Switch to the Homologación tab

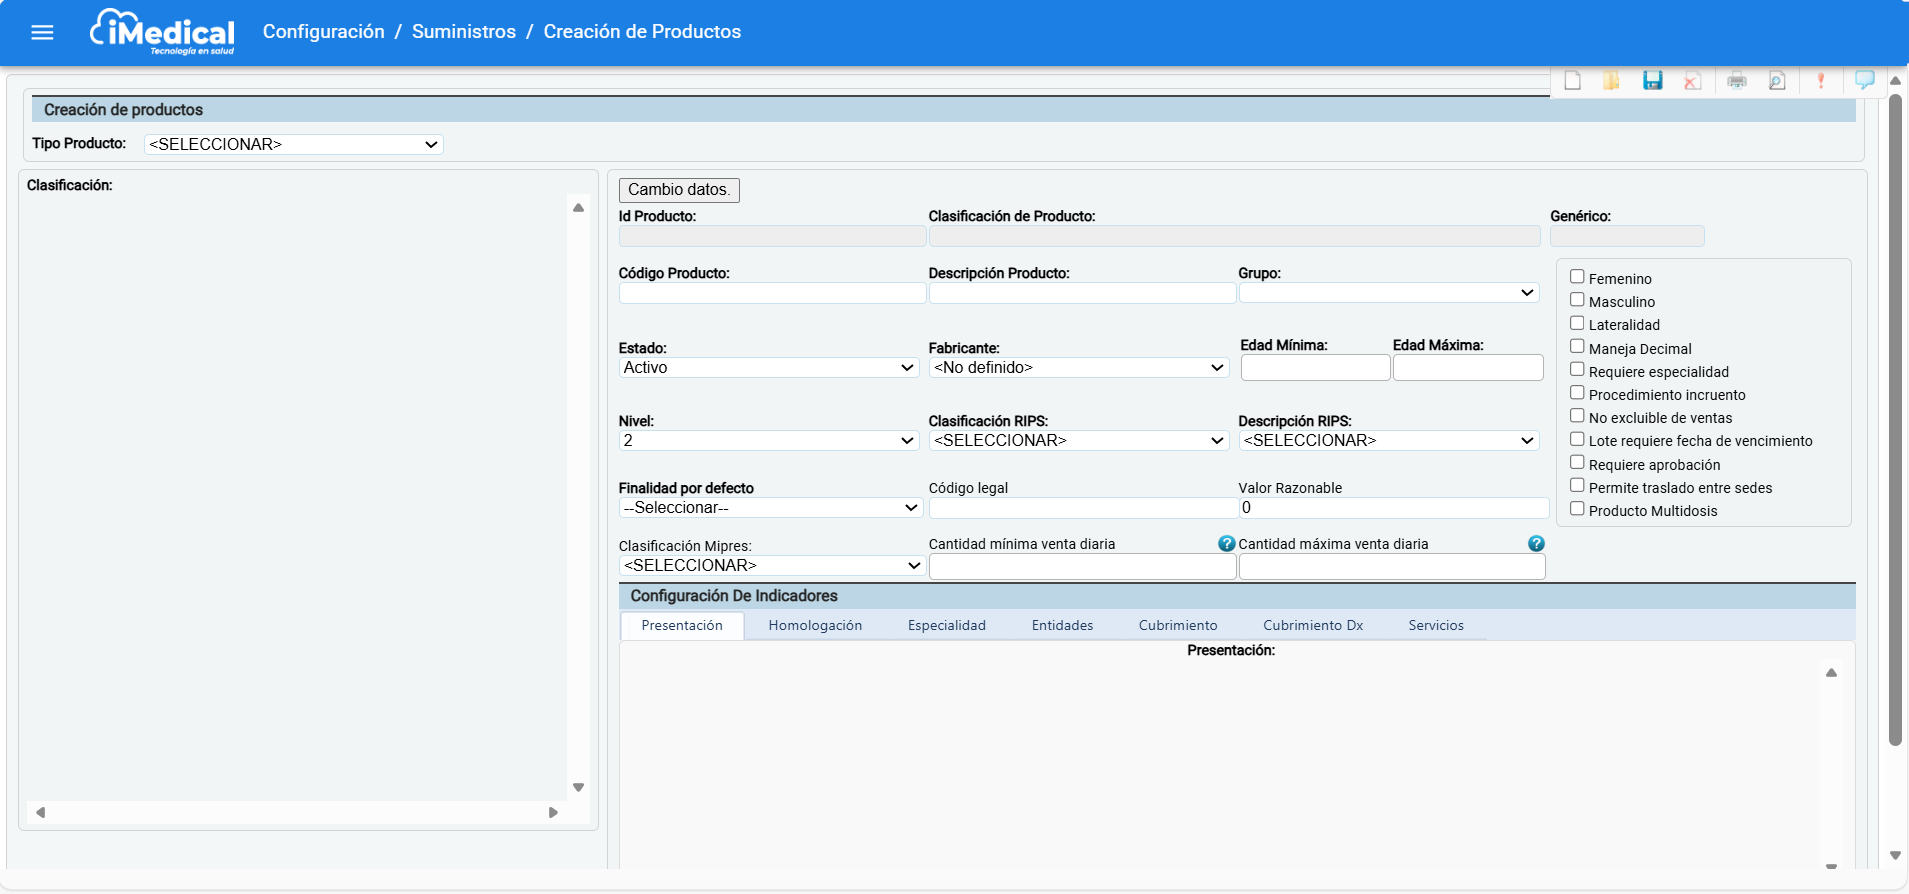(815, 626)
